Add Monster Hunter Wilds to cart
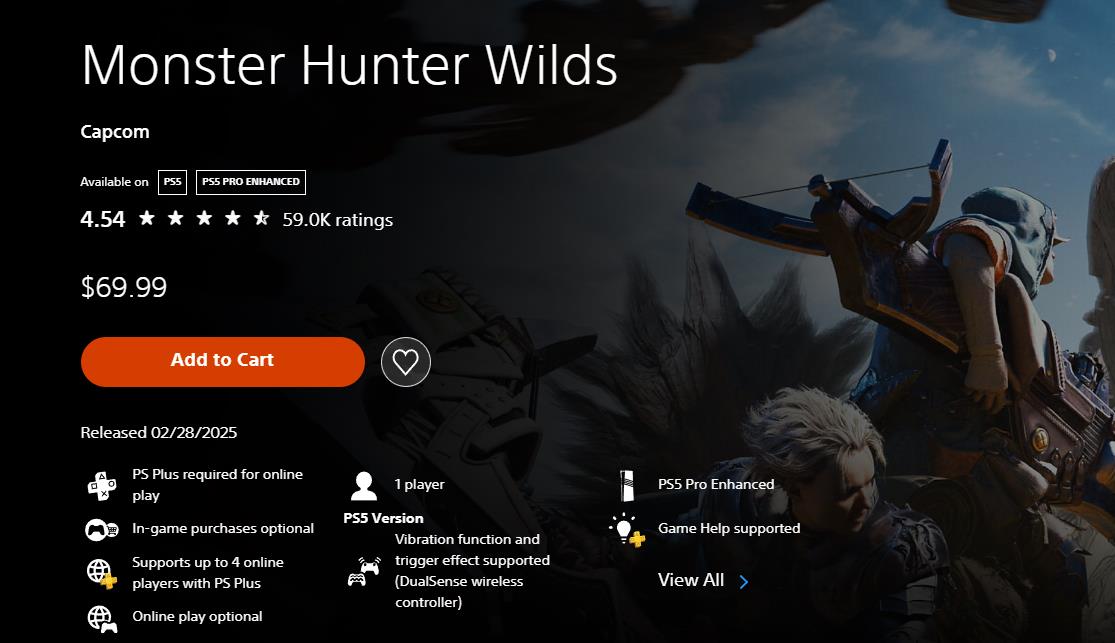The width and height of the screenshot is (1115, 643). click(223, 361)
